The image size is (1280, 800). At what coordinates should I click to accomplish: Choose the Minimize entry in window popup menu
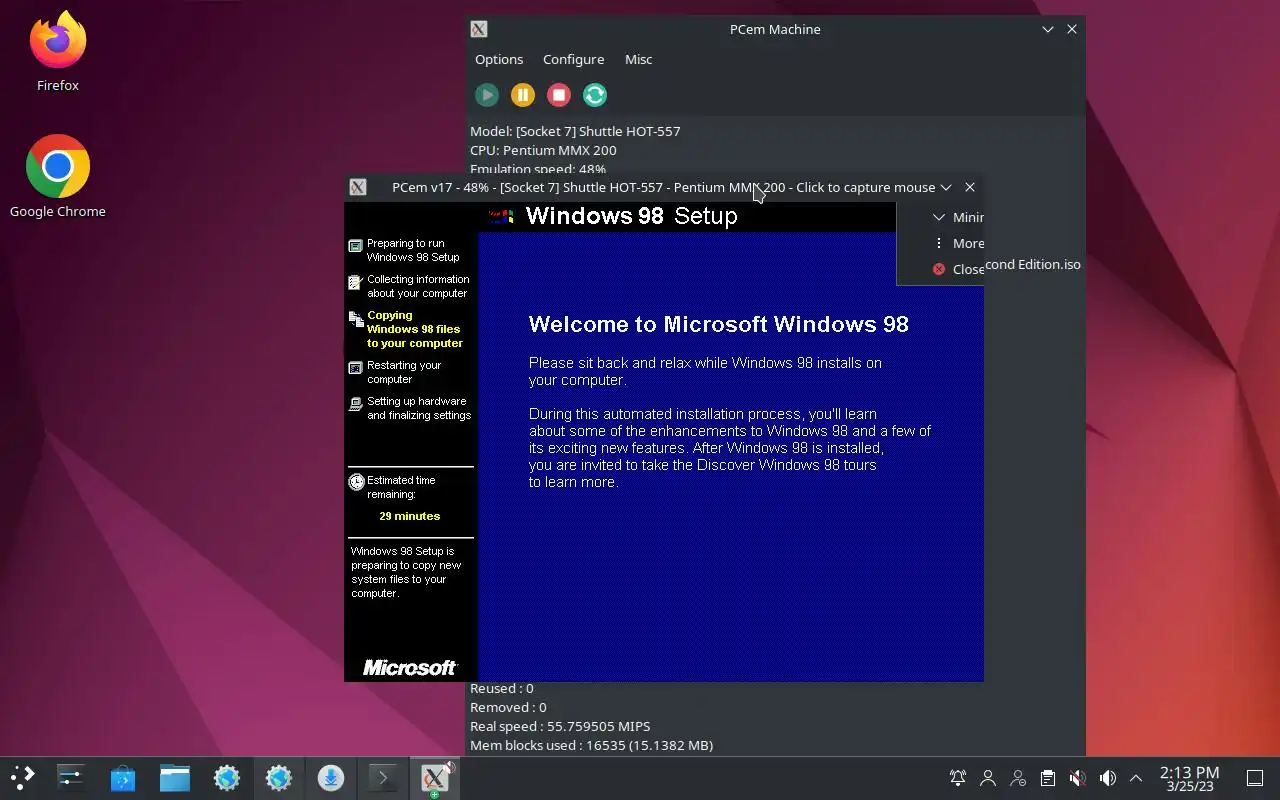957,217
